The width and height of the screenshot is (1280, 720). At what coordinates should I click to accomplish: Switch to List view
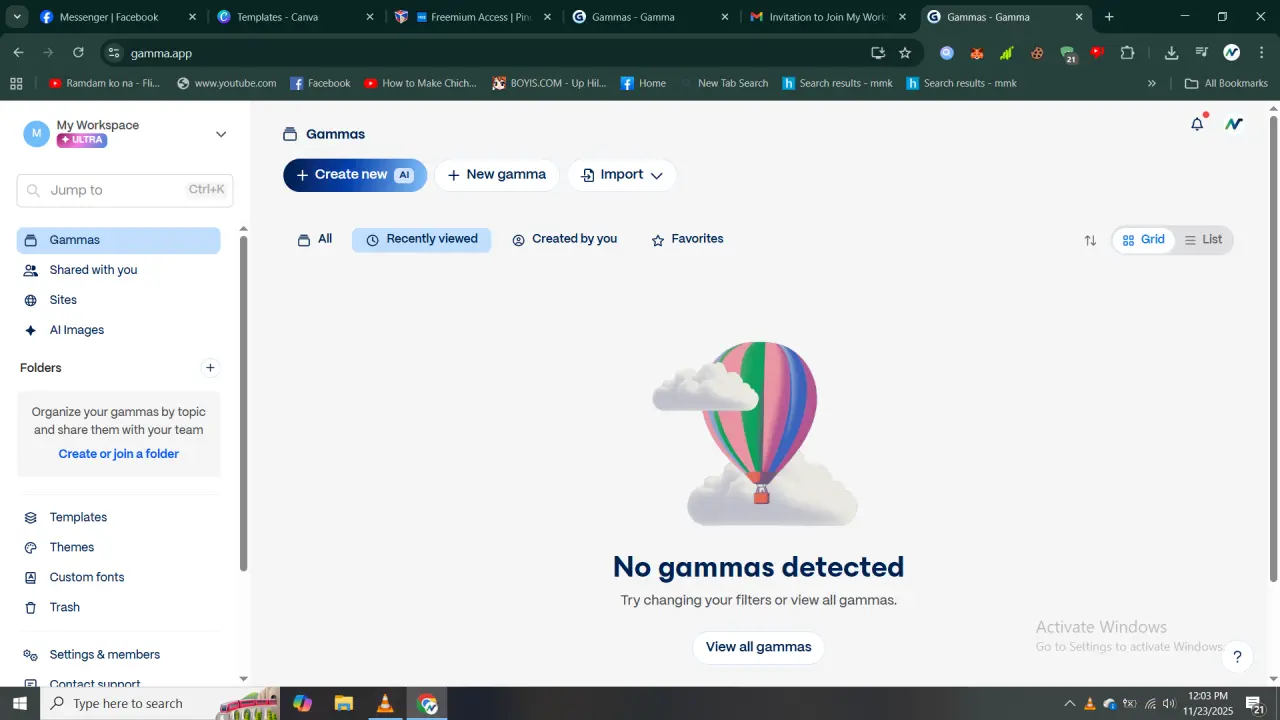[x=1203, y=240]
